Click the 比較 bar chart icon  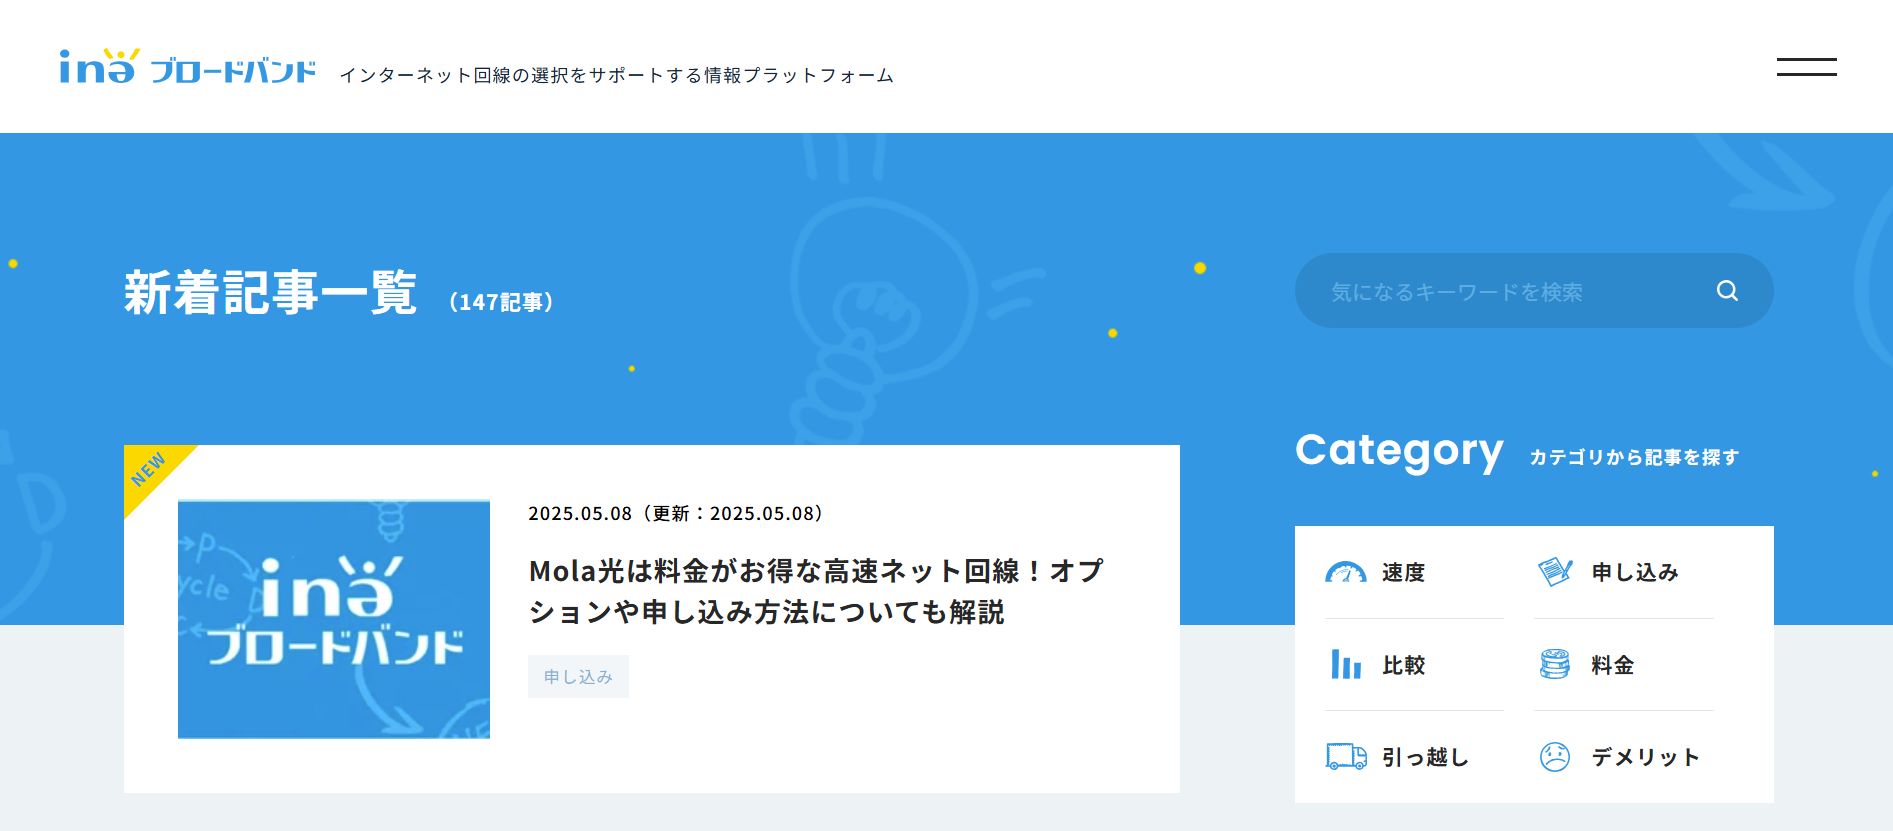click(1346, 664)
